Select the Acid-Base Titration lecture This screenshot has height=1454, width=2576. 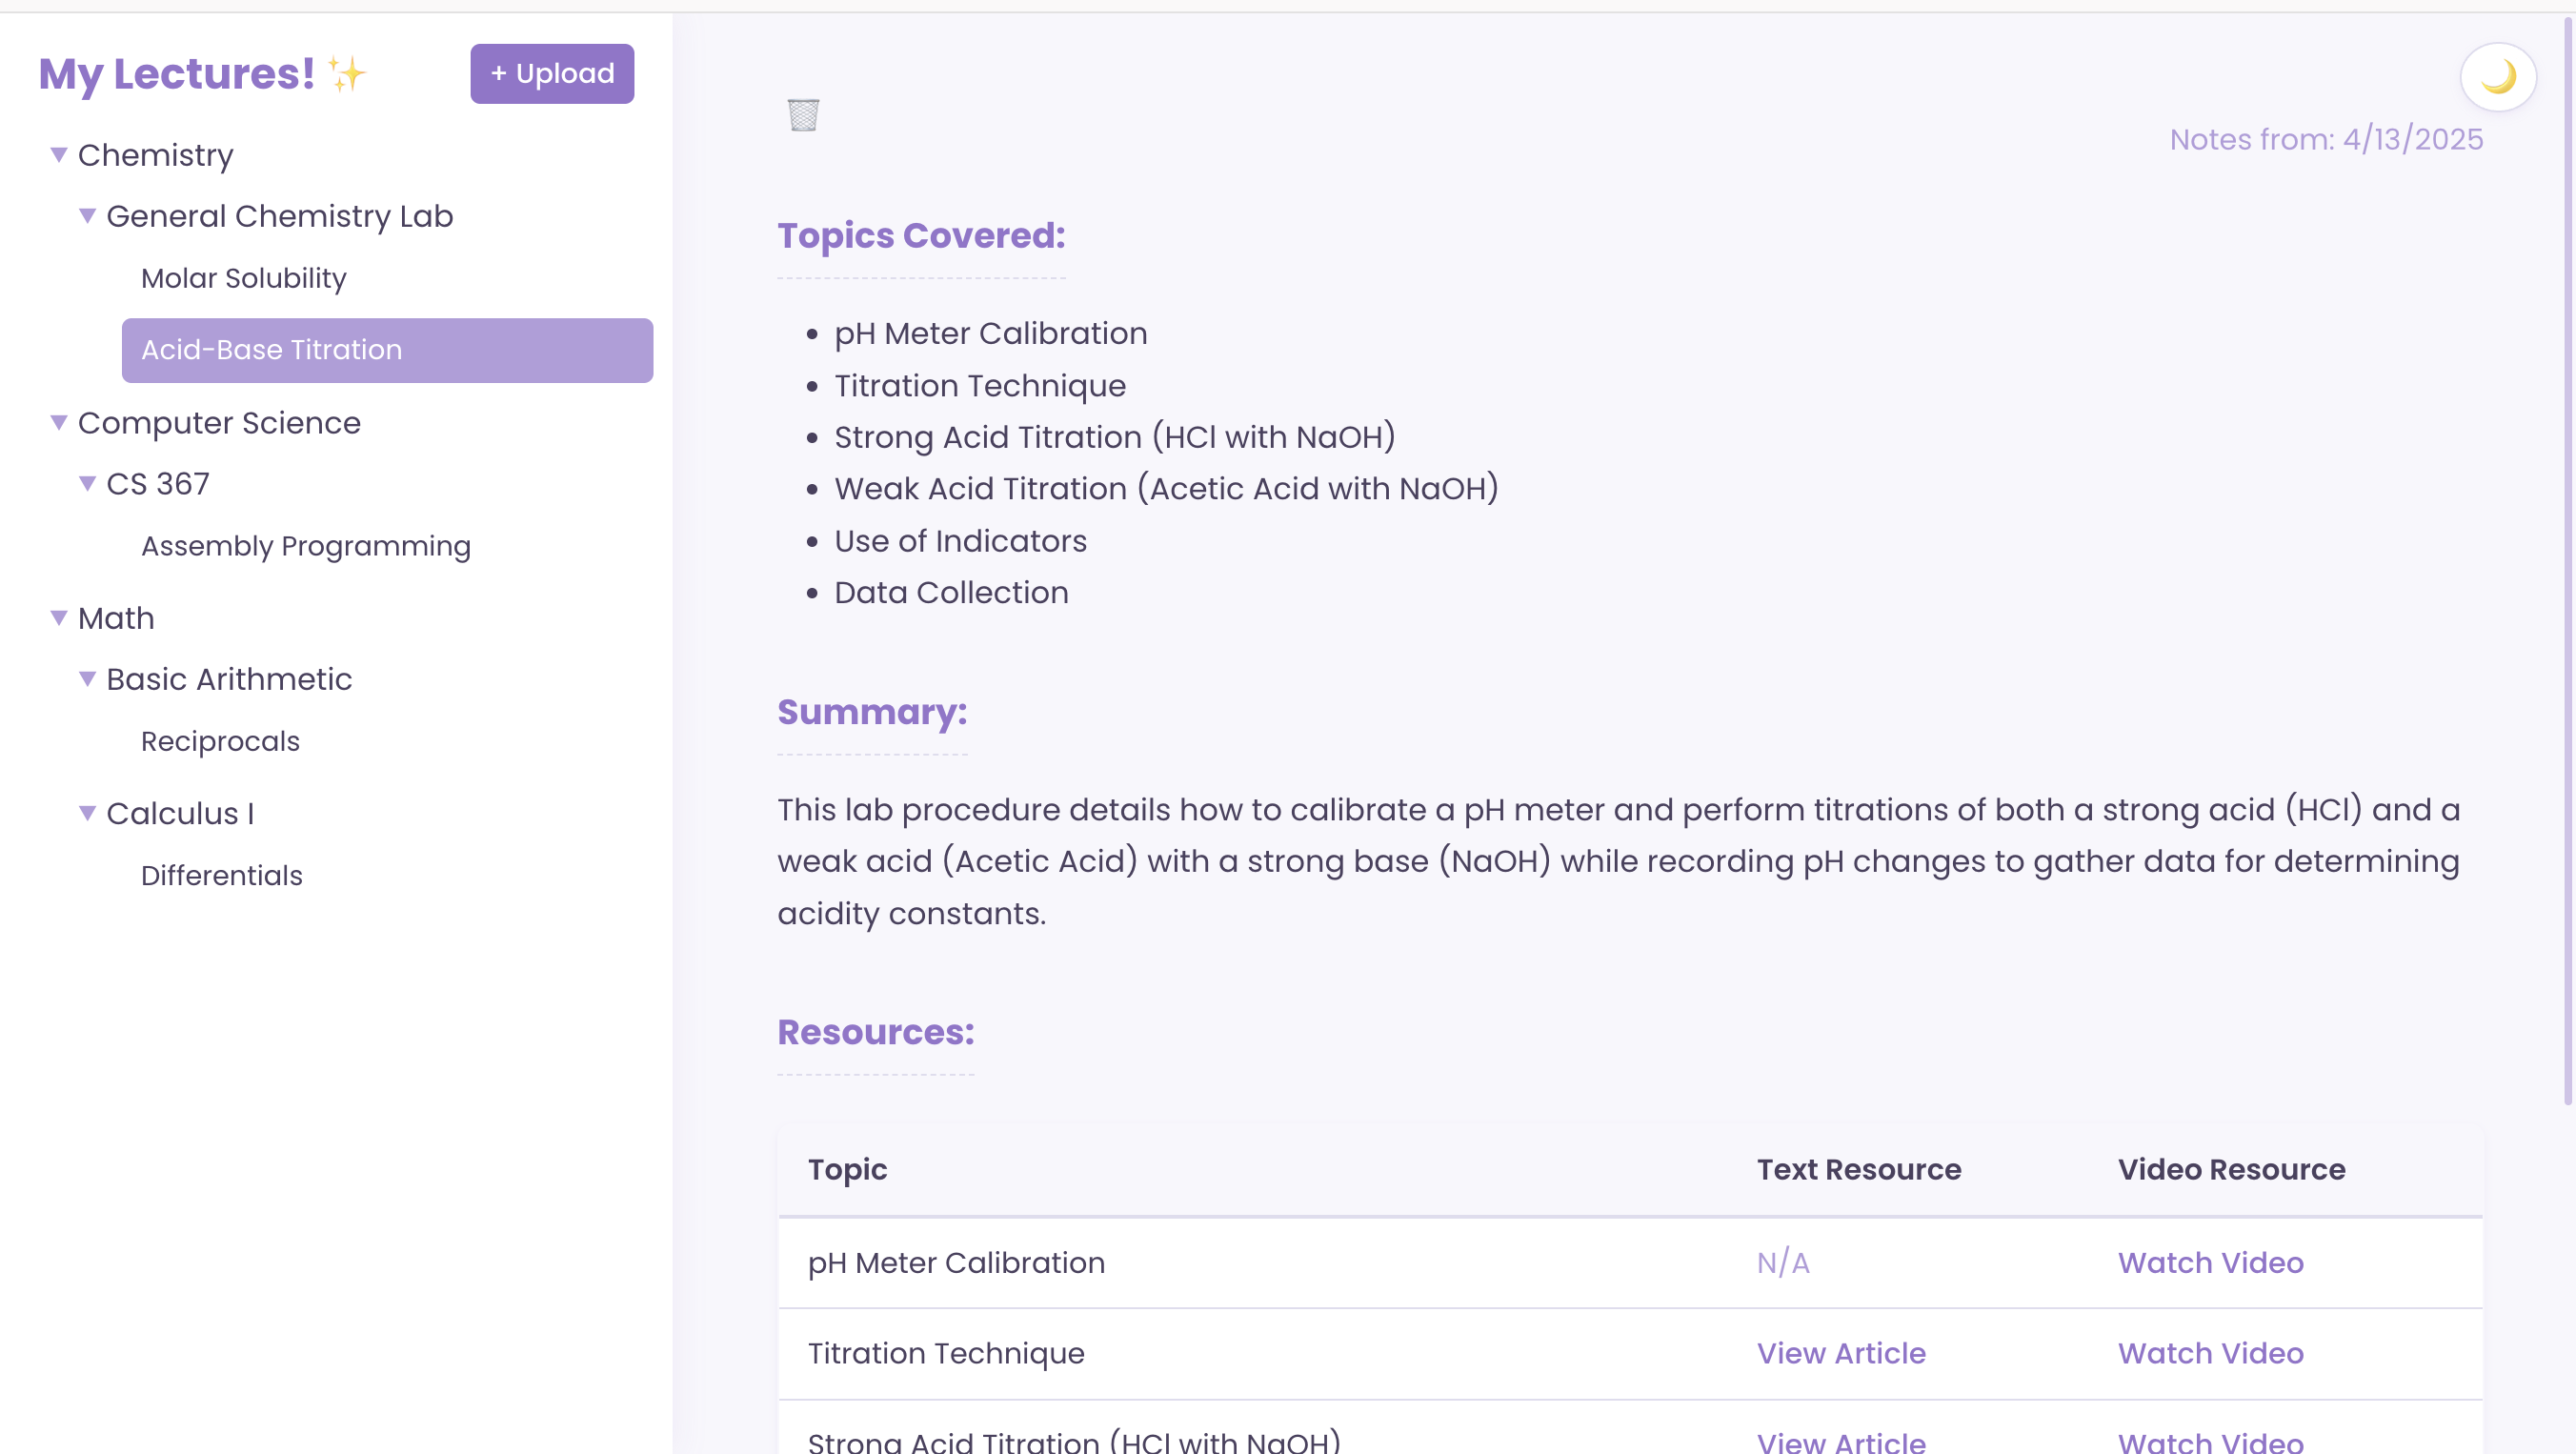pos(387,350)
